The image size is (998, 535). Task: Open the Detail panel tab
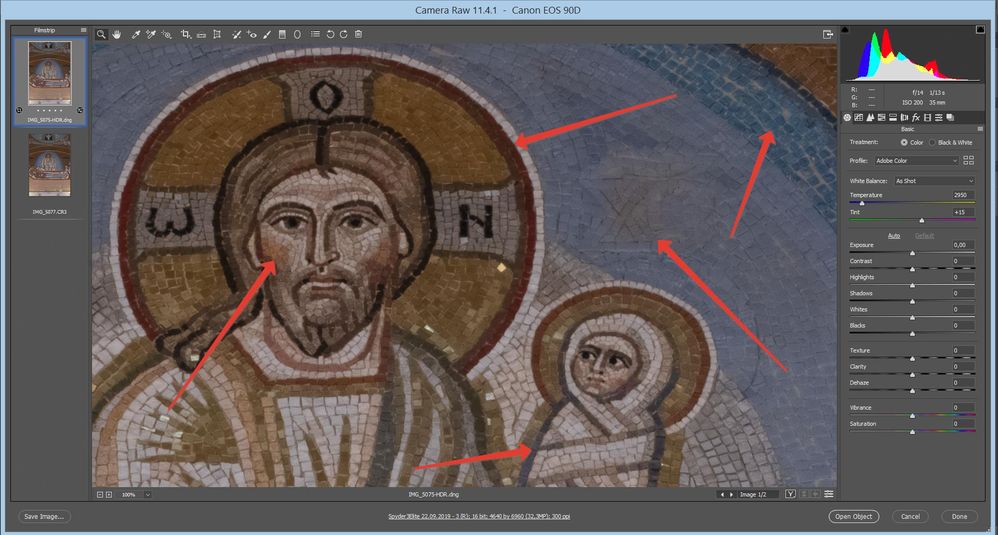click(x=870, y=118)
